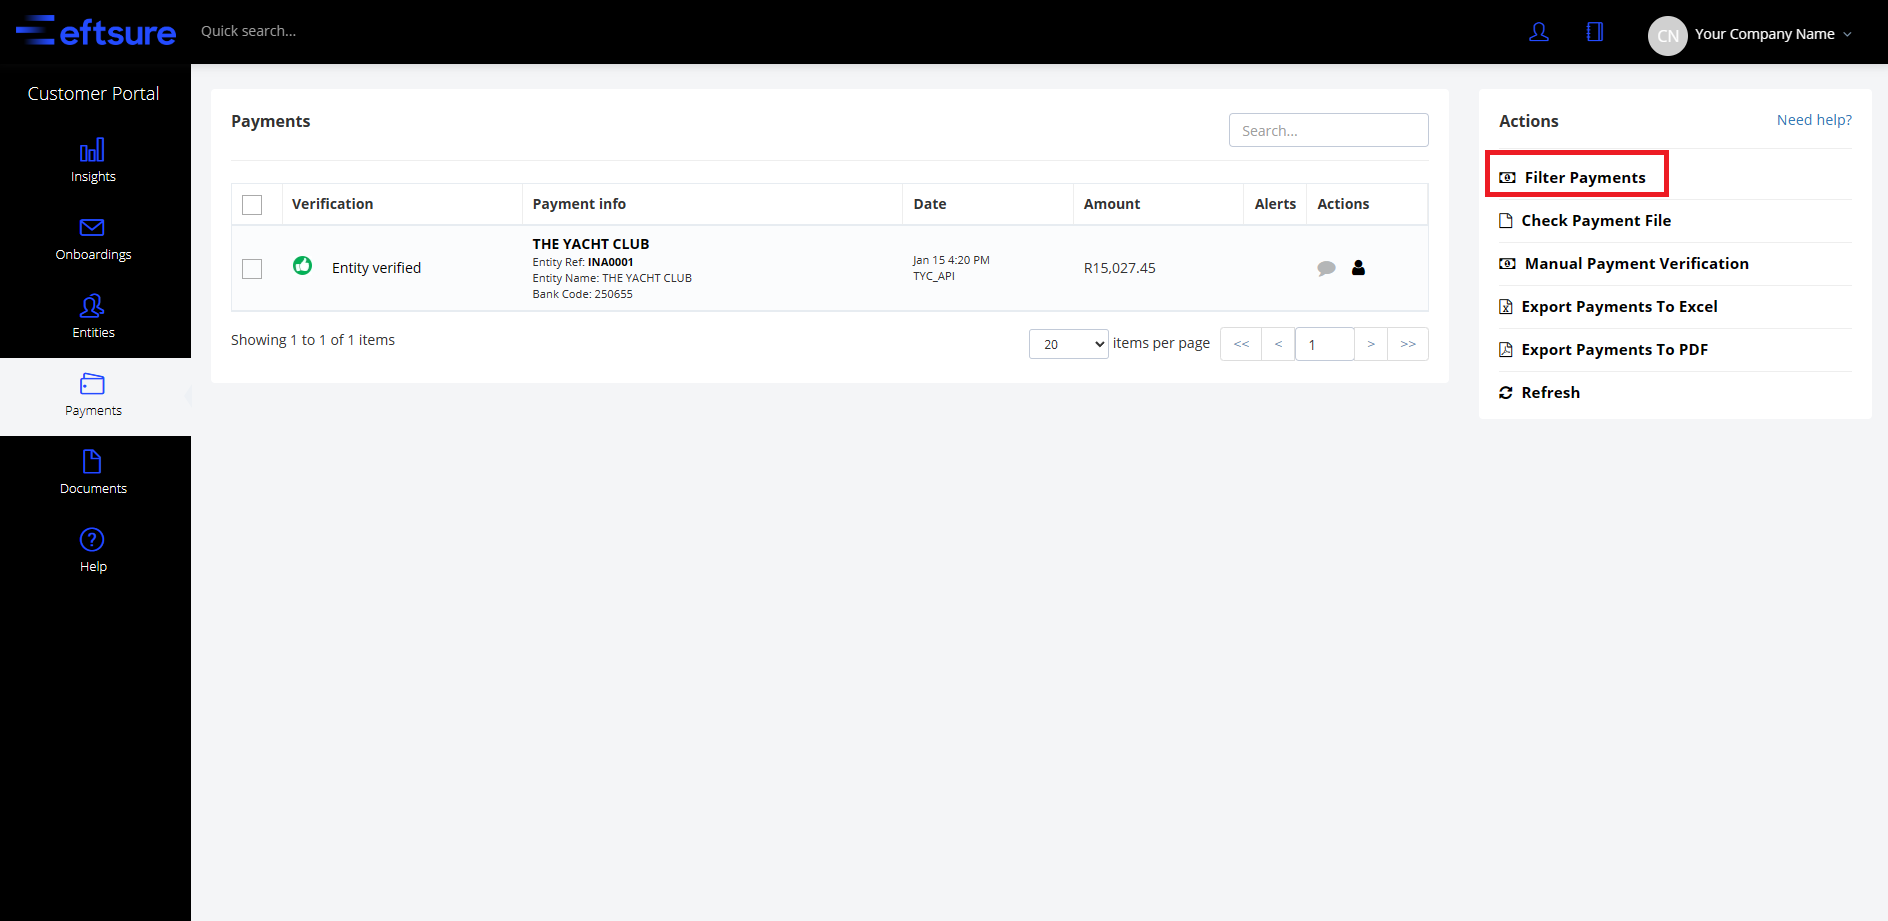Click the Payments search box
The width and height of the screenshot is (1888, 921).
1328,130
